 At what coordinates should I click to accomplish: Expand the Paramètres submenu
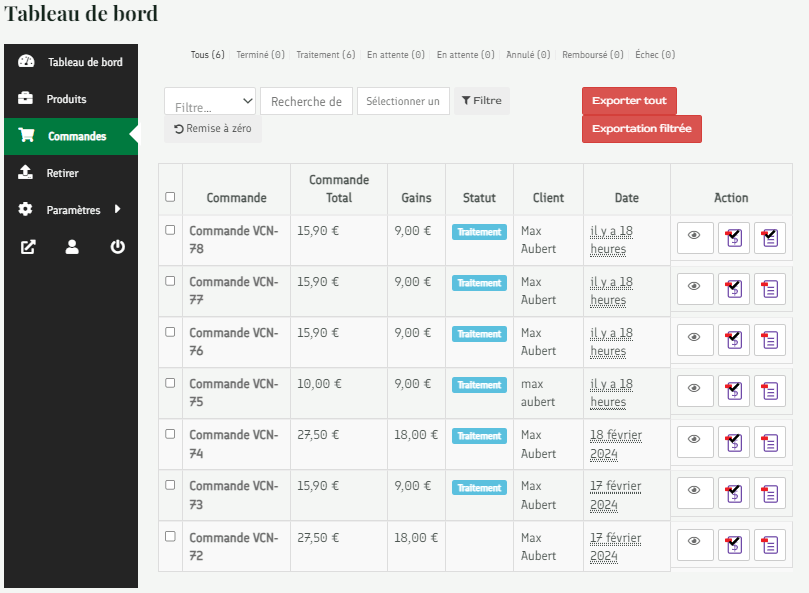[72, 210]
